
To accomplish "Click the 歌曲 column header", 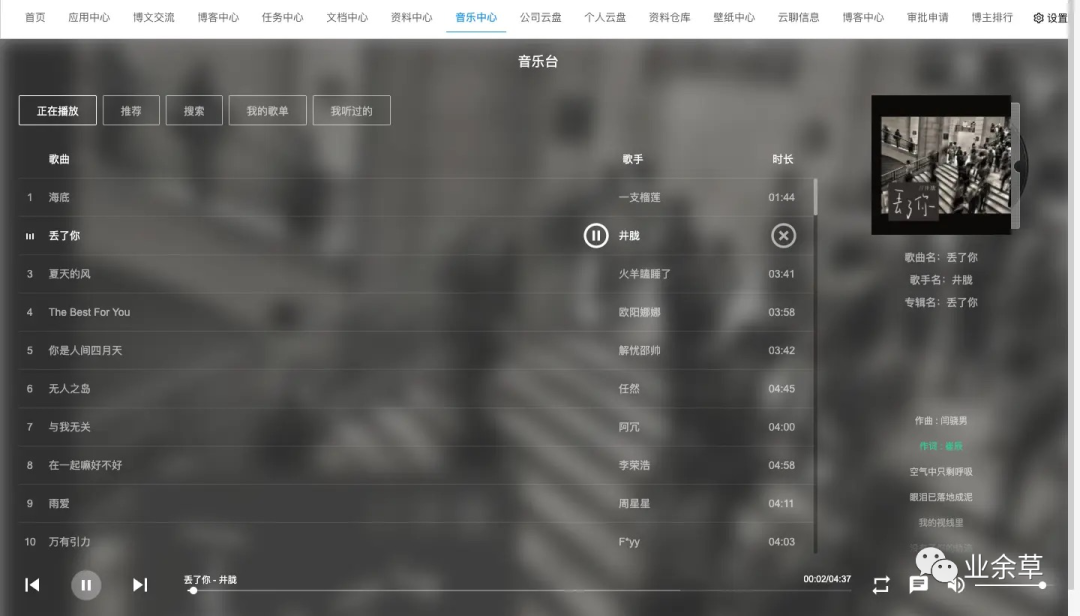I will tap(59, 159).
